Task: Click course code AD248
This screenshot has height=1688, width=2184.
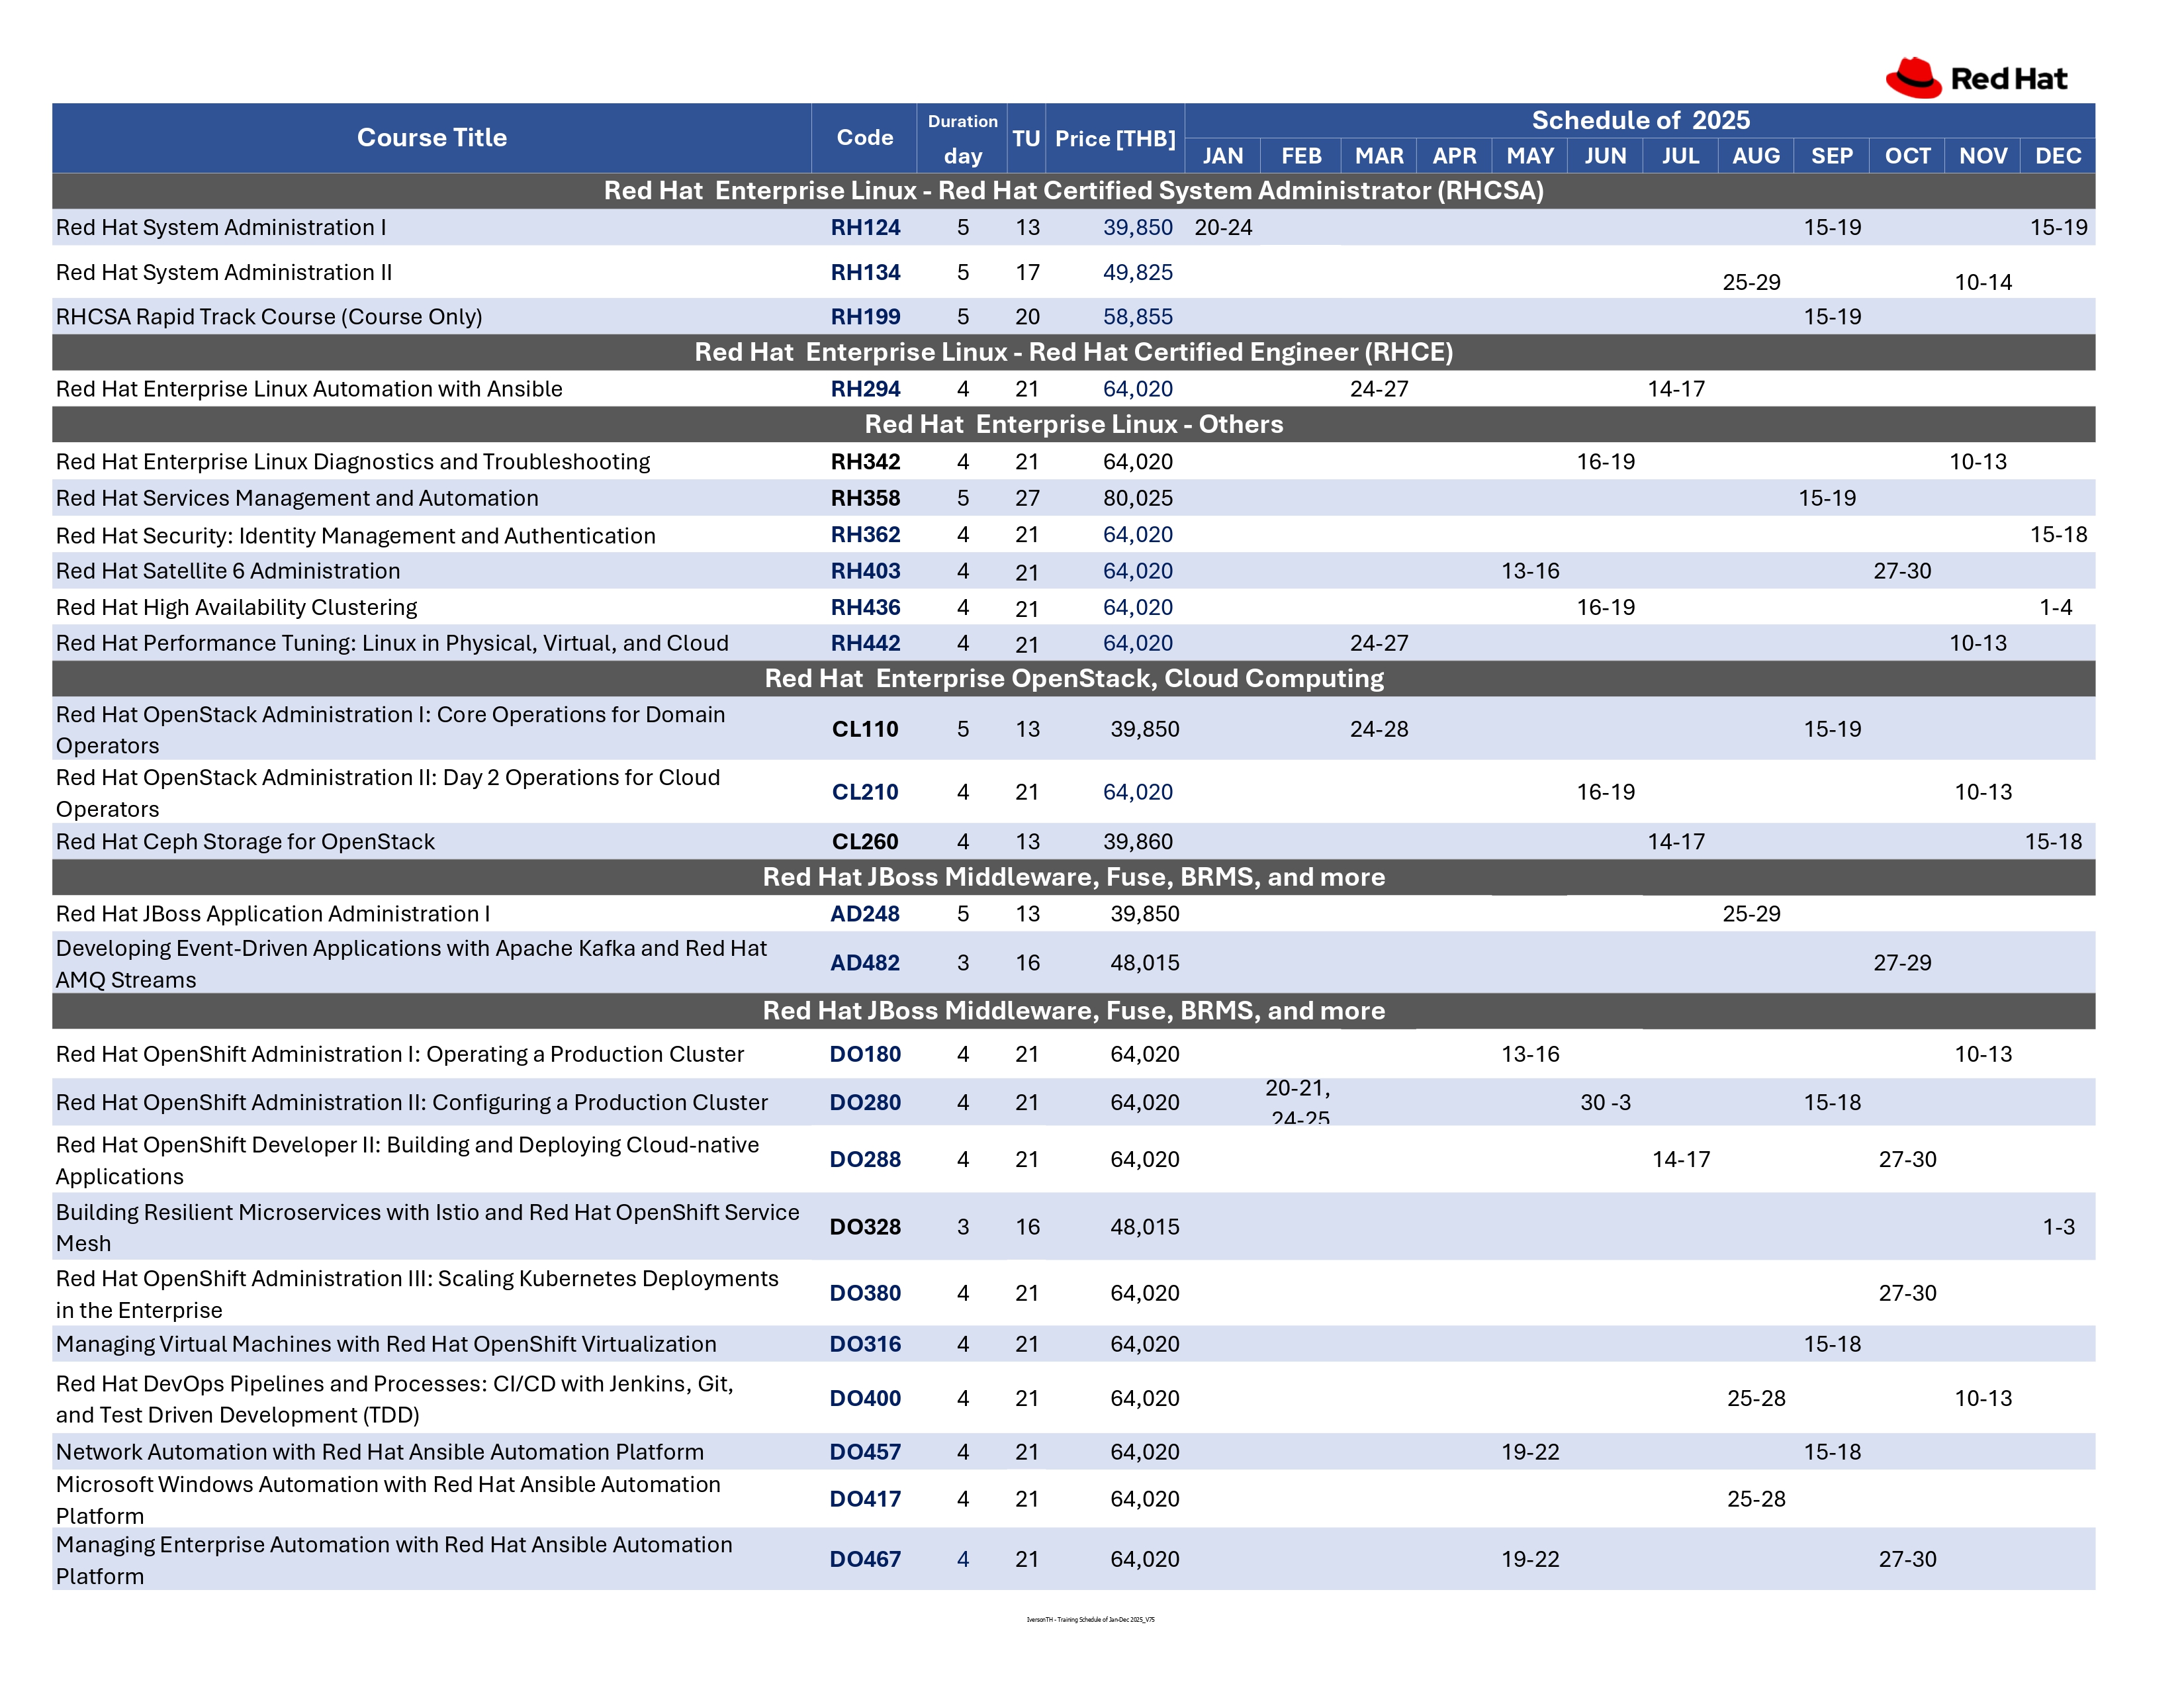Action: coord(865,914)
